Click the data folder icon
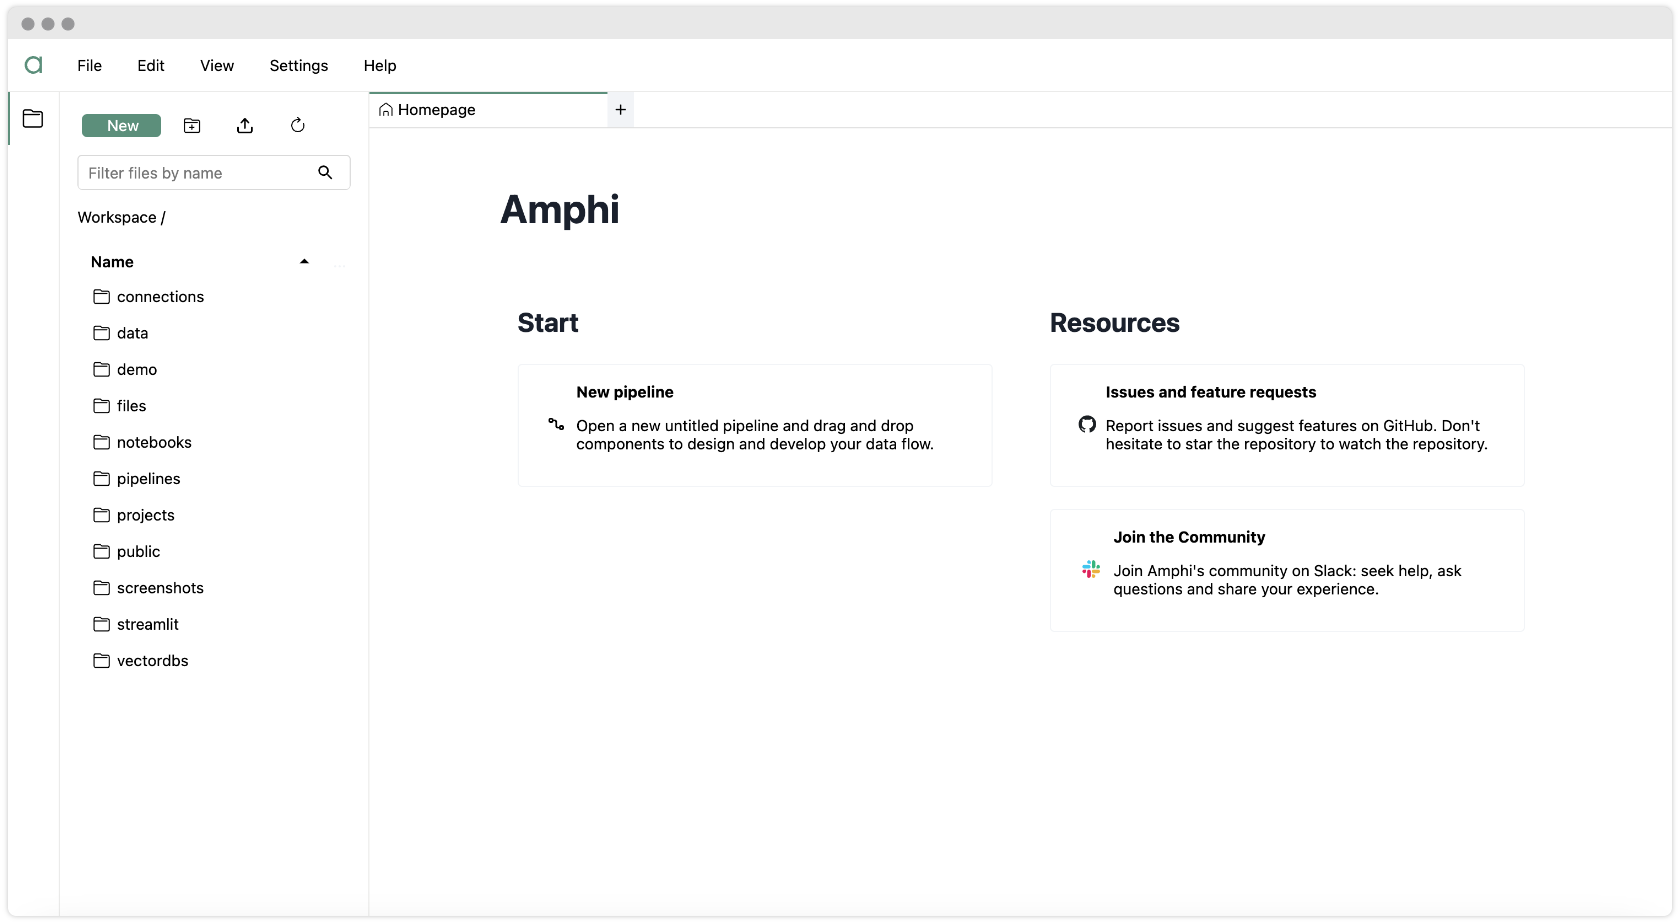The height and width of the screenshot is (923, 1679). click(x=101, y=333)
